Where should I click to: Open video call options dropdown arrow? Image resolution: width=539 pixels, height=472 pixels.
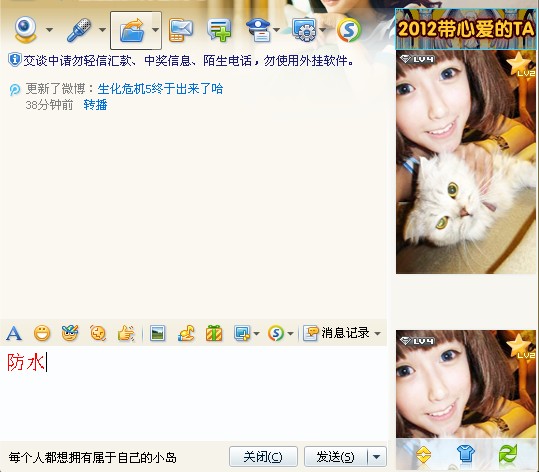click(x=50, y=30)
